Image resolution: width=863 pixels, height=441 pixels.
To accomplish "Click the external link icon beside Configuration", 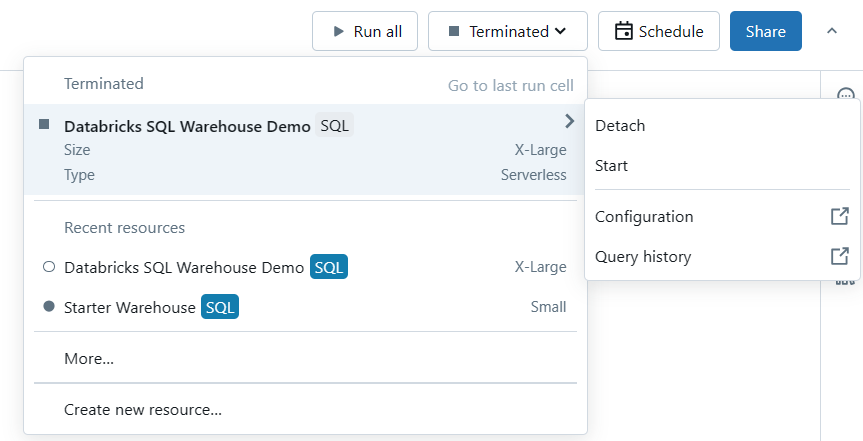I will coord(839,216).
